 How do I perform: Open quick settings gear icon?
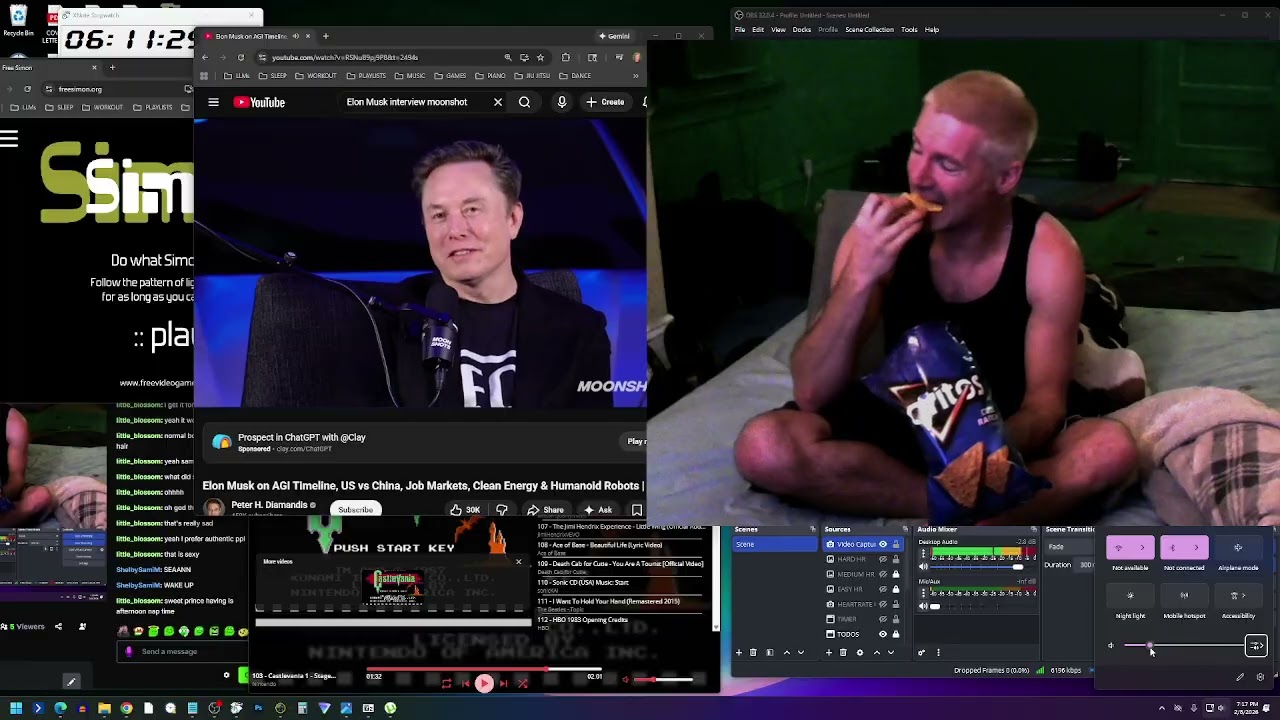(x=1260, y=677)
